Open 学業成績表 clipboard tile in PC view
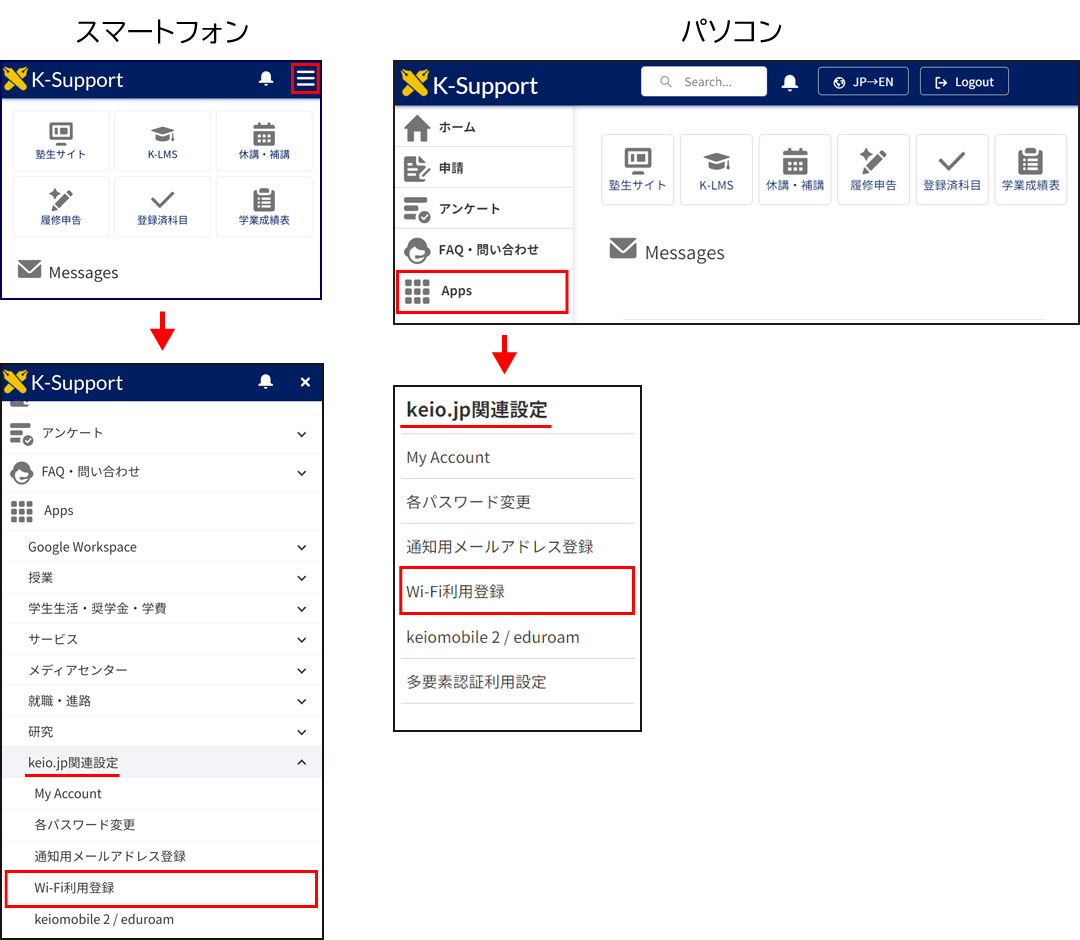Screen dimensions: 1080x940 pyautogui.click(x=1030, y=170)
